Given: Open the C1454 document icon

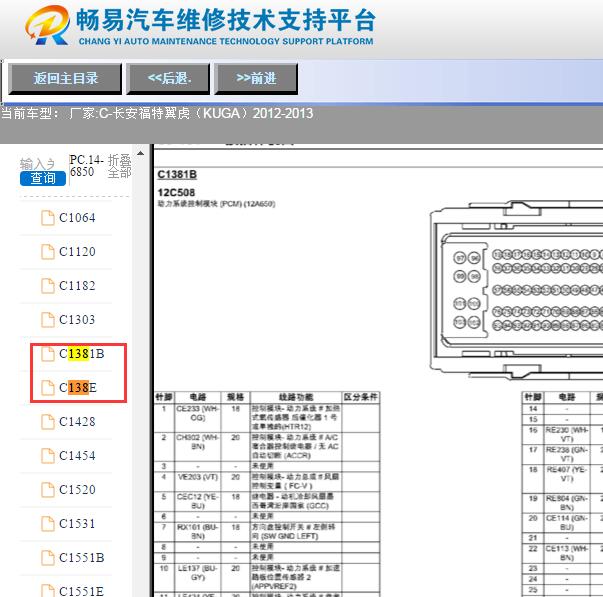Looking at the screenshot, I should [x=48, y=456].
